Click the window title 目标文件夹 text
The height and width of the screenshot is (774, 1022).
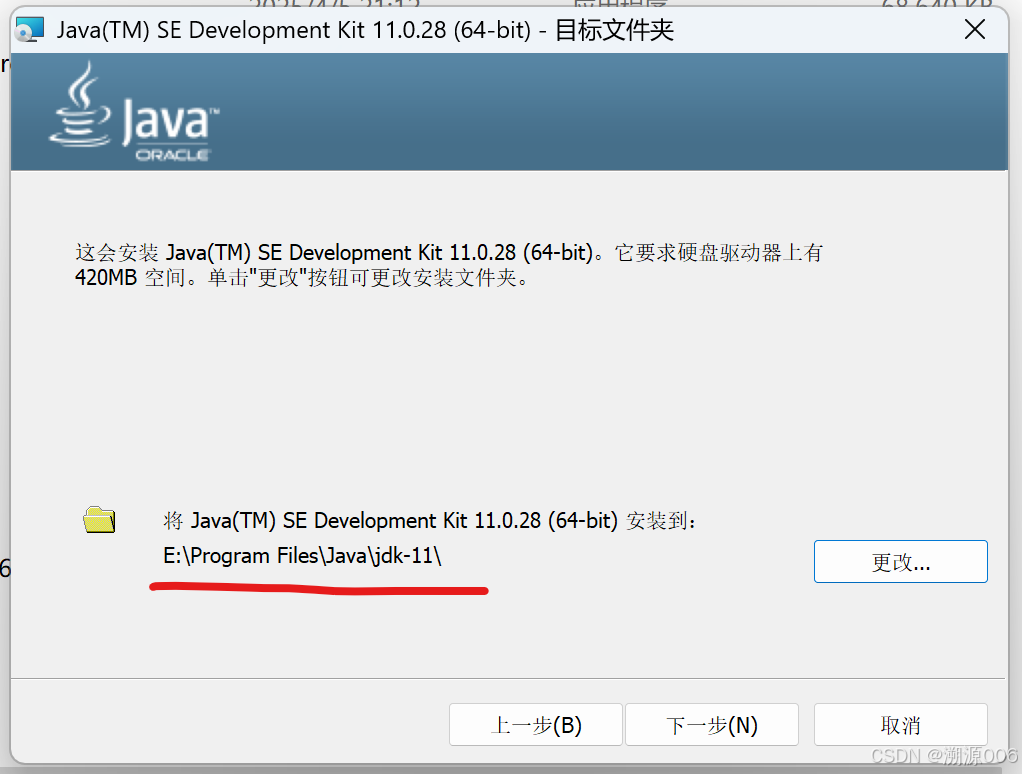coord(614,30)
